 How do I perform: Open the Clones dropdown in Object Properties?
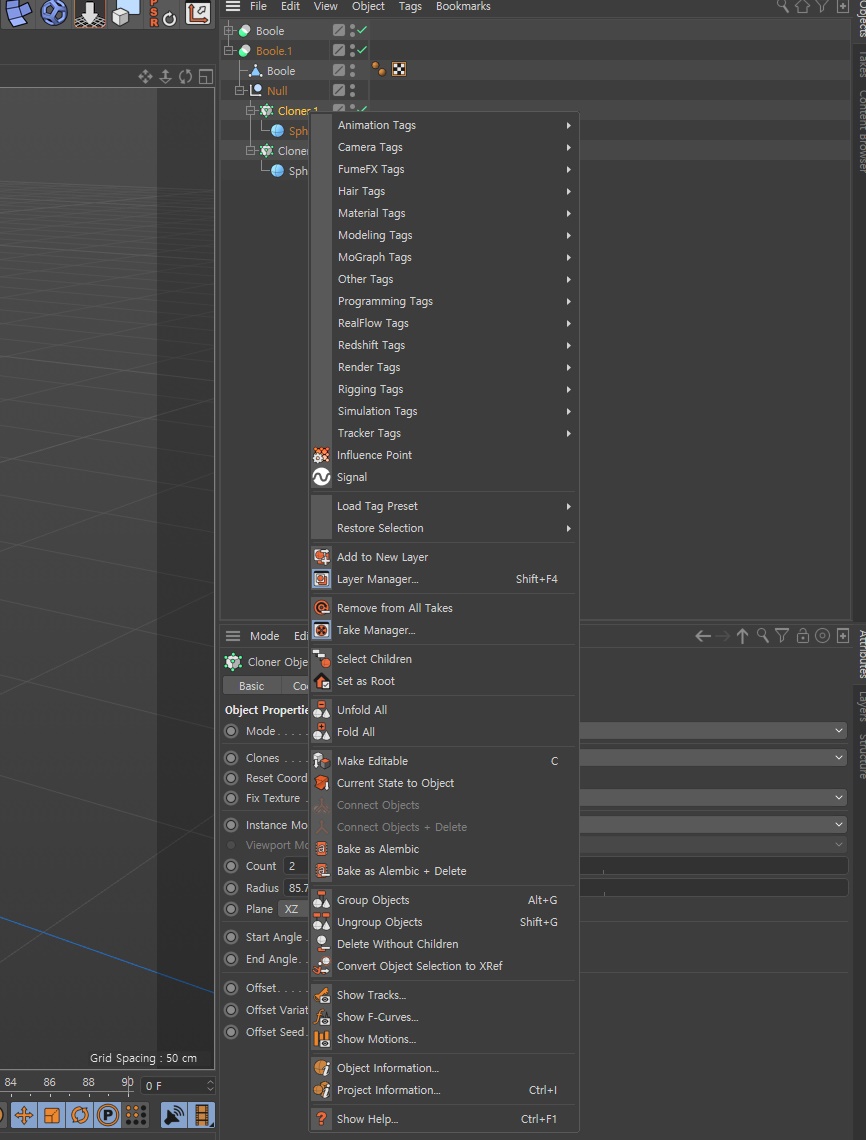click(713, 758)
